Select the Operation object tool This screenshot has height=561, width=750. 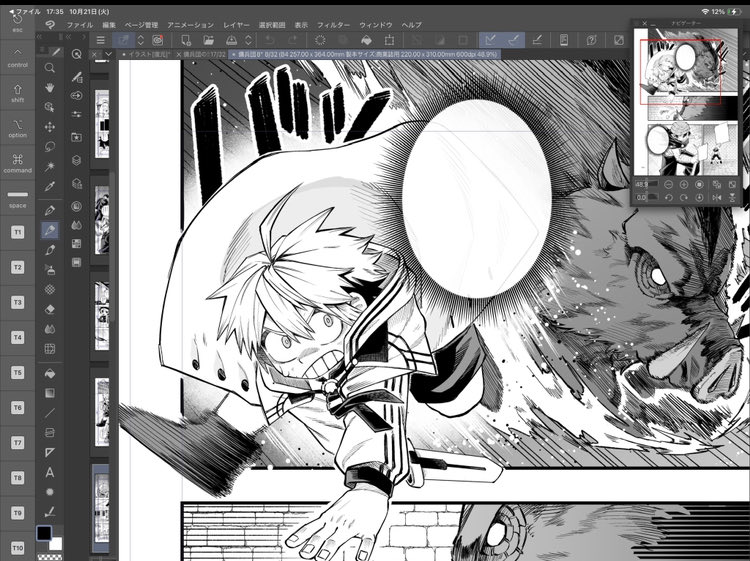pos(50,107)
